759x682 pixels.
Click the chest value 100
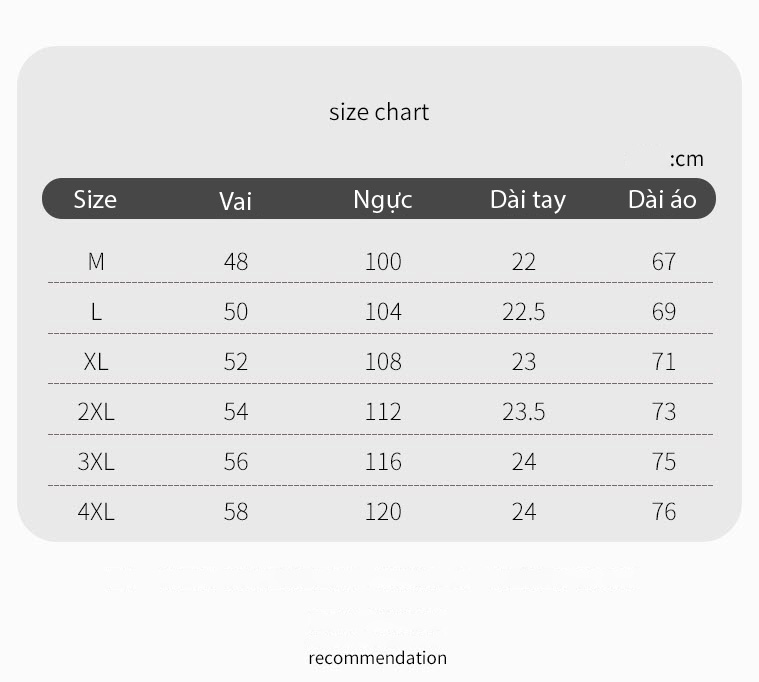pyautogui.click(x=383, y=262)
